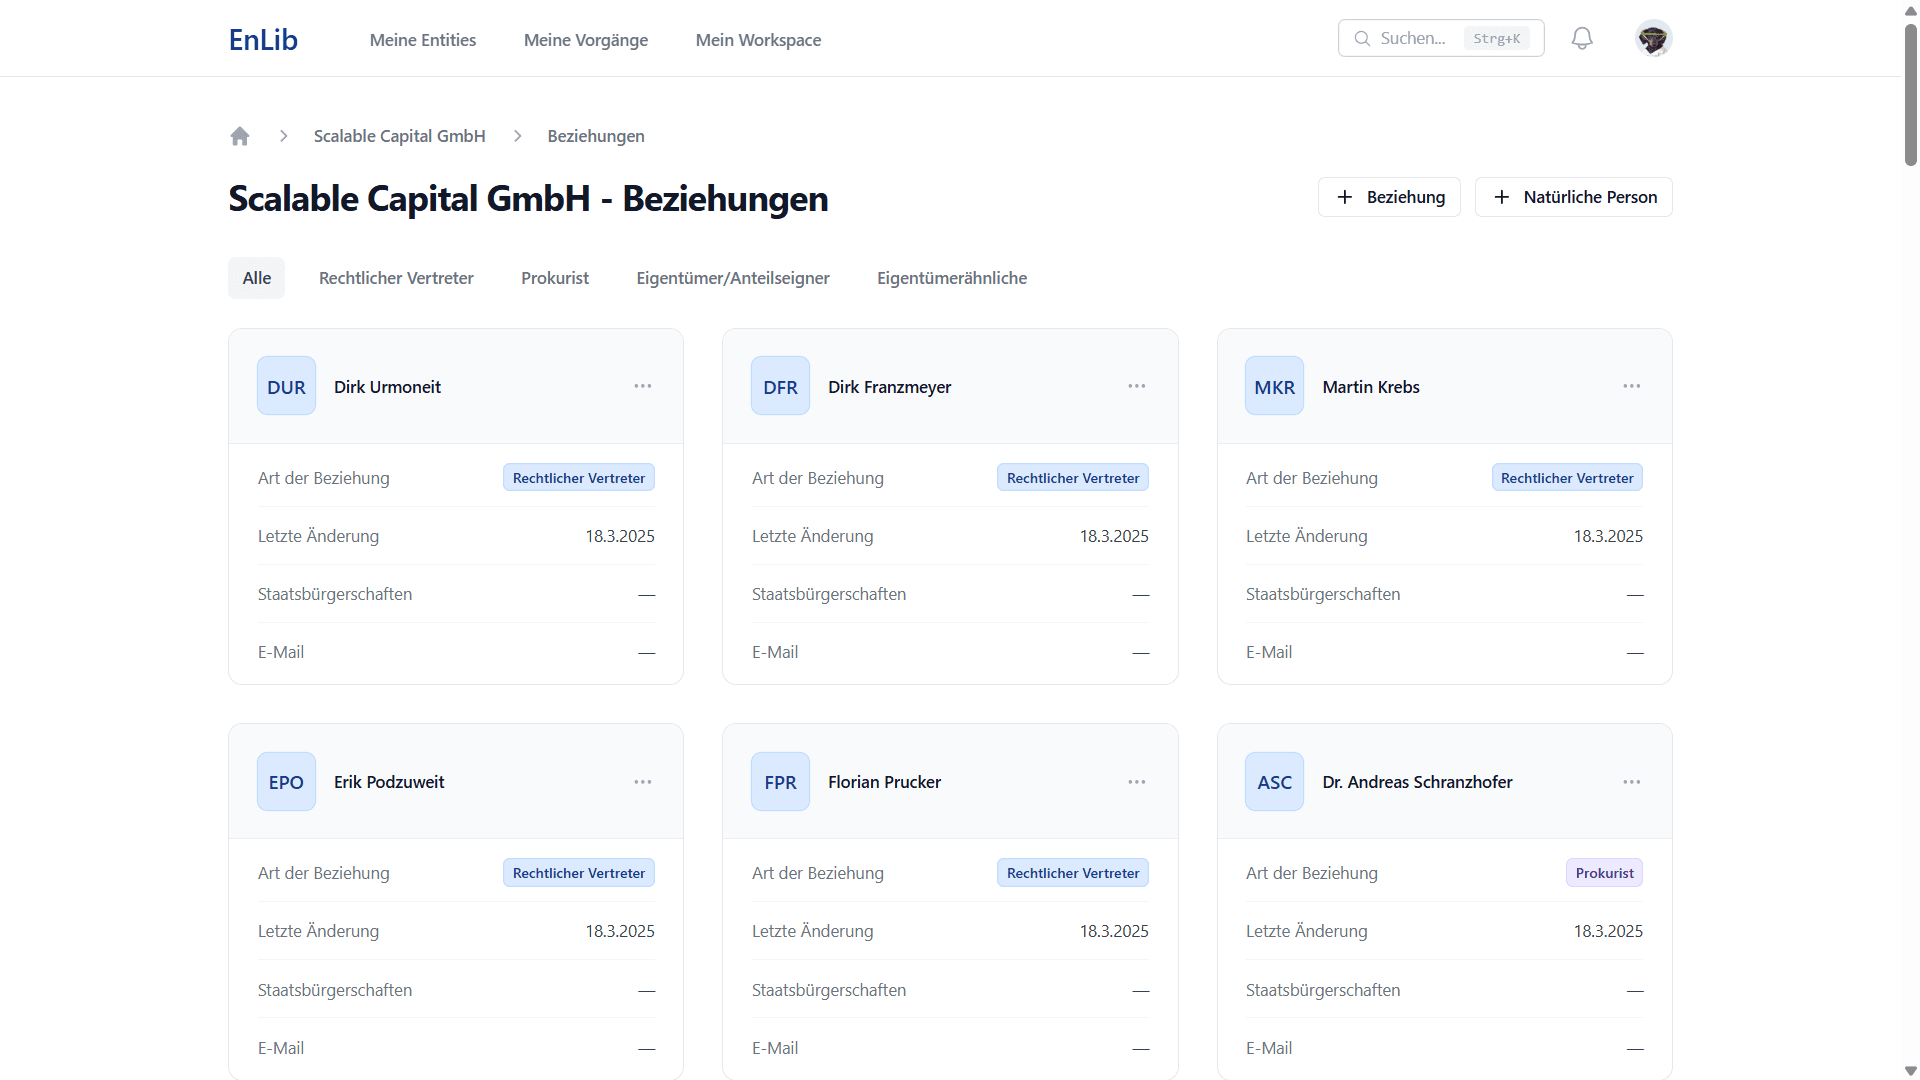Viewport: 1920px width, 1080px height.
Task: Click the EnLib logo
Action: [263, 40]
